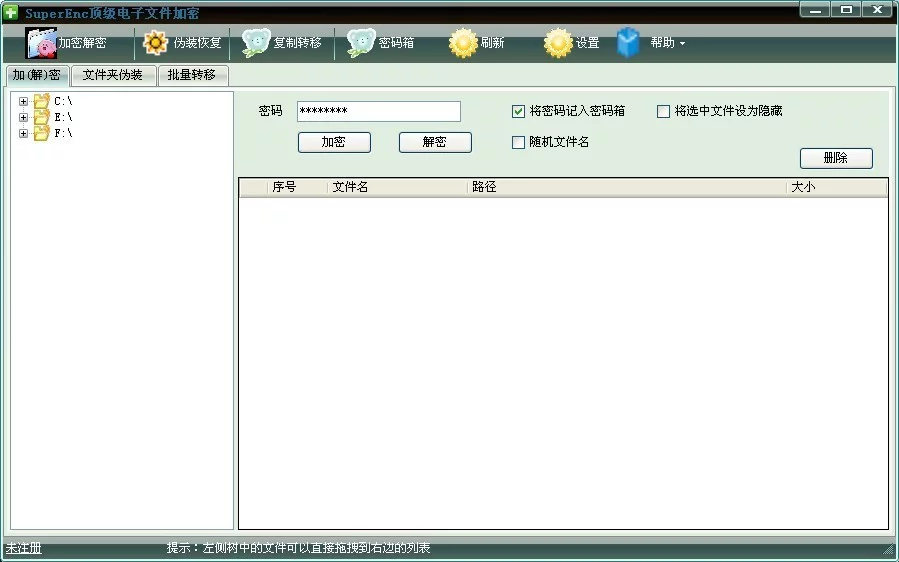
Task: Select the C:\ label in tree
Action: coord(63,102)
